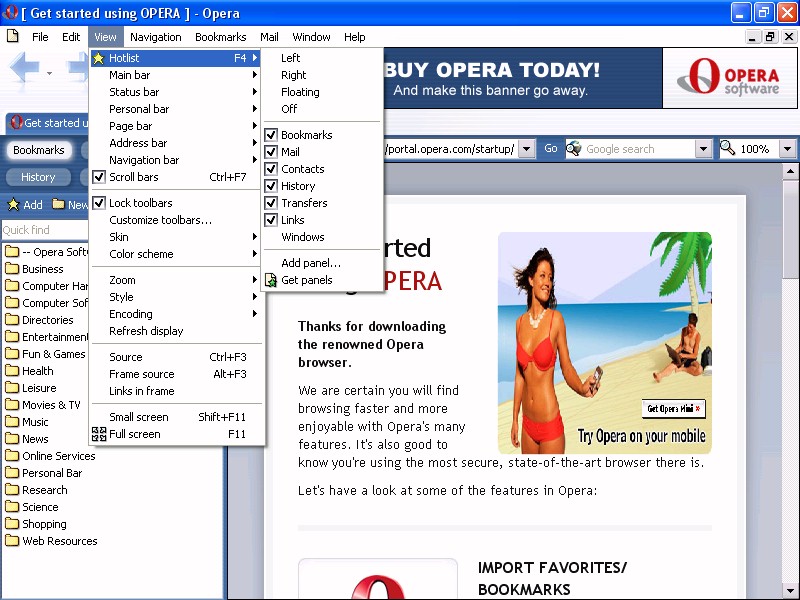Click the Google search magnifier icon
Image resolution: width=800 pixels, height=600 pixels.
tap(574, 148)
